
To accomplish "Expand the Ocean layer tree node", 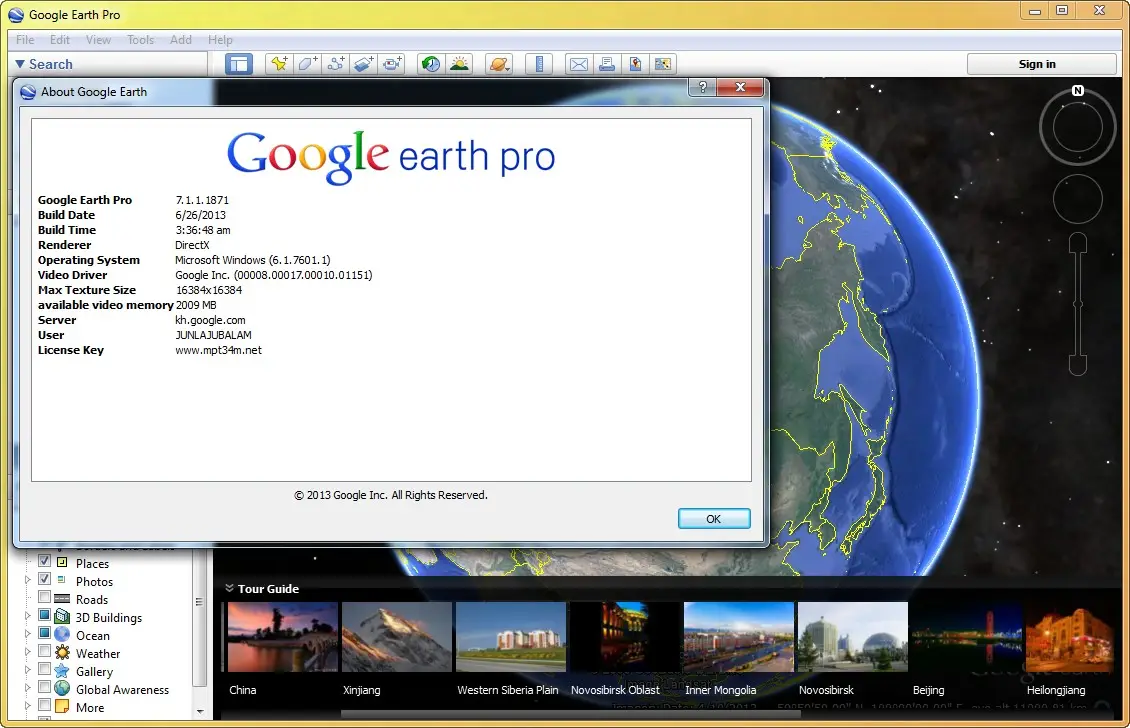I will 28,634.
